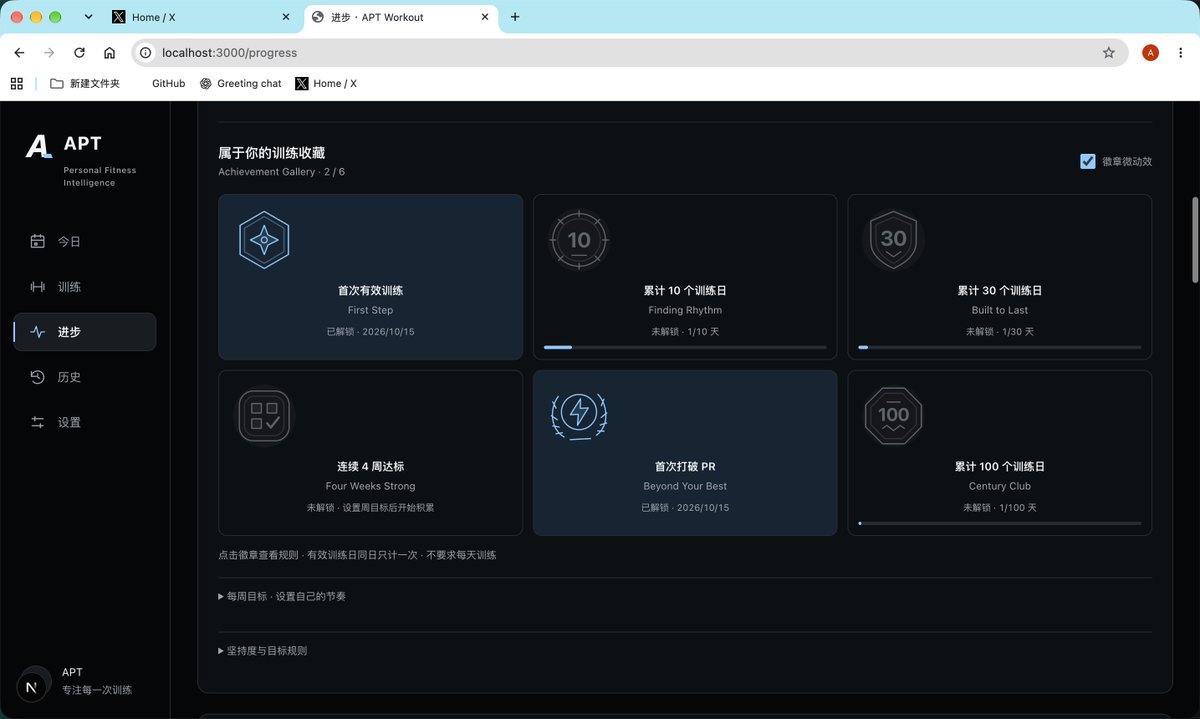Click the 属于你的训练收藏 heading
The image size is (1200, 719).
coord(272,153)
